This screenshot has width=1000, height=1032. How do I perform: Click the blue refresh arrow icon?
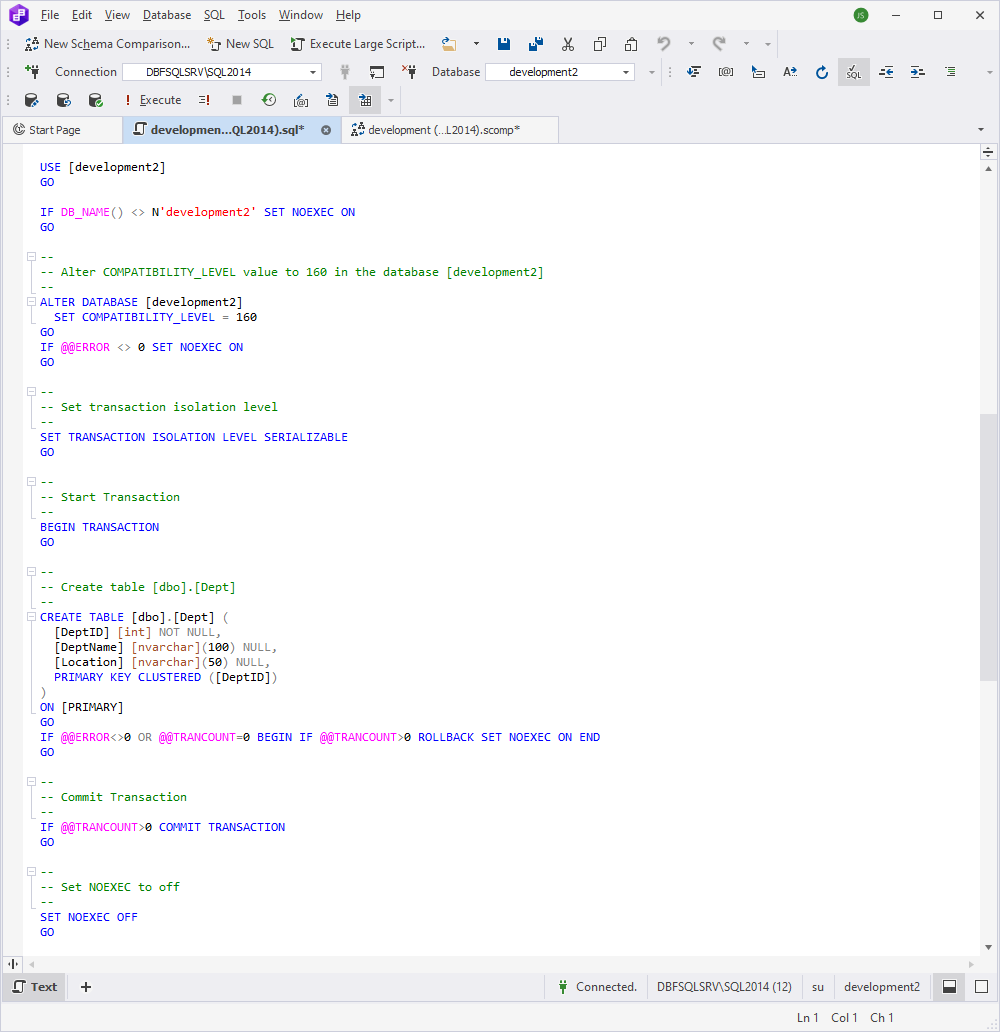point(822,72)
